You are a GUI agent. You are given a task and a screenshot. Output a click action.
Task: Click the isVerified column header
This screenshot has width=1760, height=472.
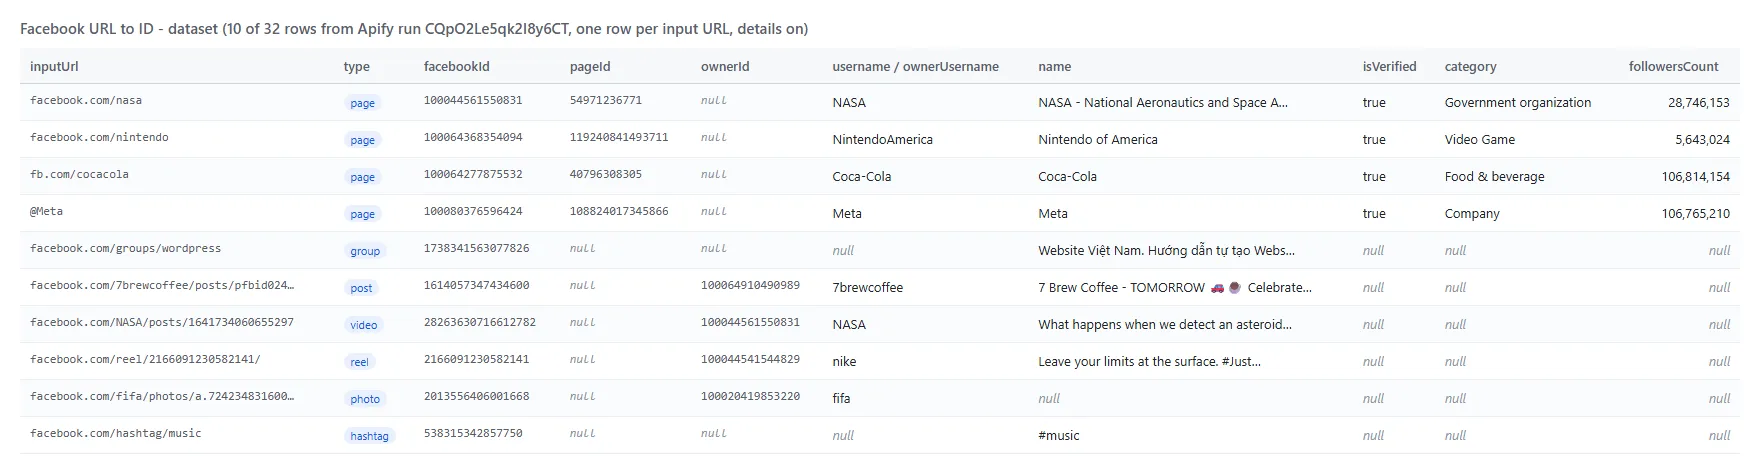[1389, 67]
